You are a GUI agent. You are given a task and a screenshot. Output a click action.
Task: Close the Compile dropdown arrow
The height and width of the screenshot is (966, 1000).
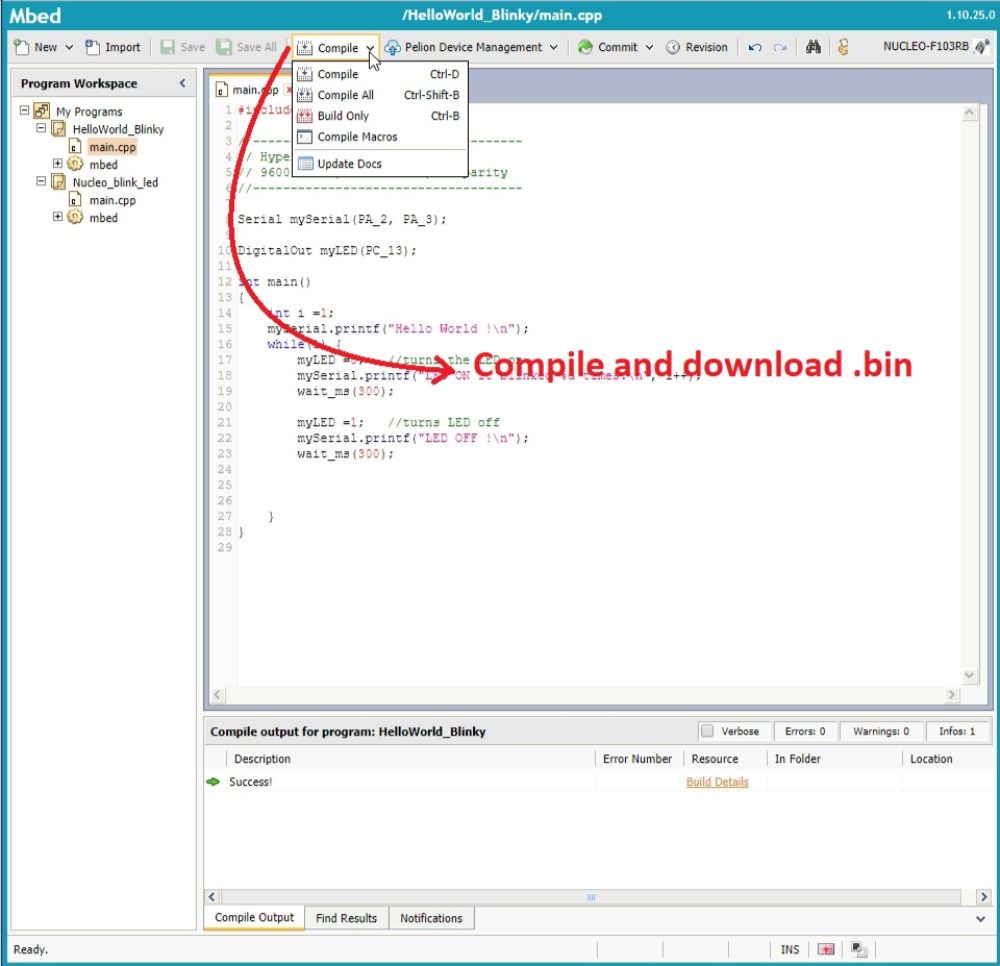point(370,48)
